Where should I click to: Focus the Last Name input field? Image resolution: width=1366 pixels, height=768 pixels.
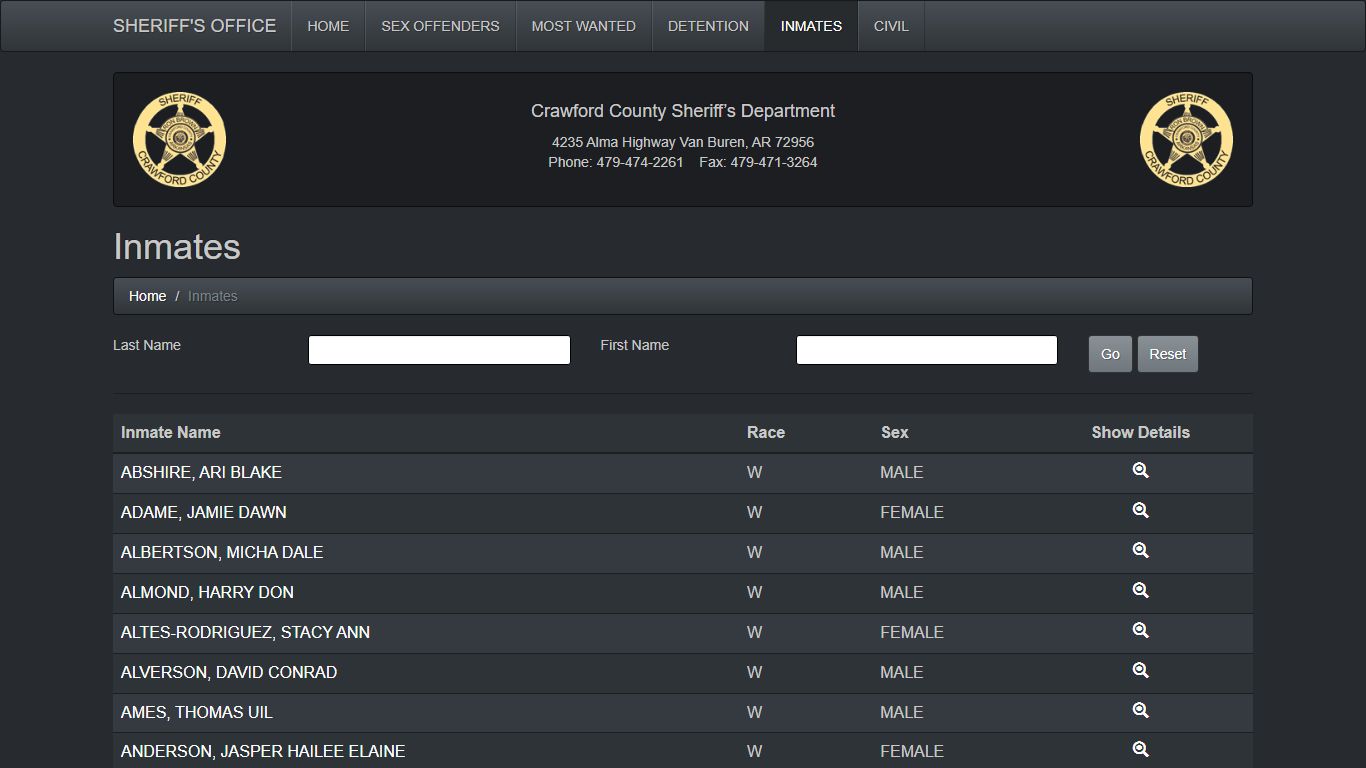pos(439,350)
